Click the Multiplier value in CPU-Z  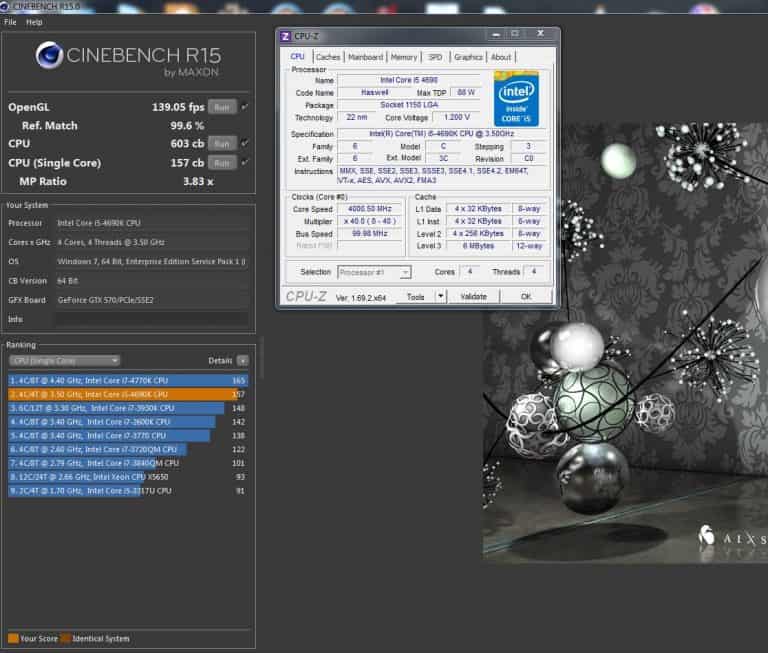click(x=370, y=221)
